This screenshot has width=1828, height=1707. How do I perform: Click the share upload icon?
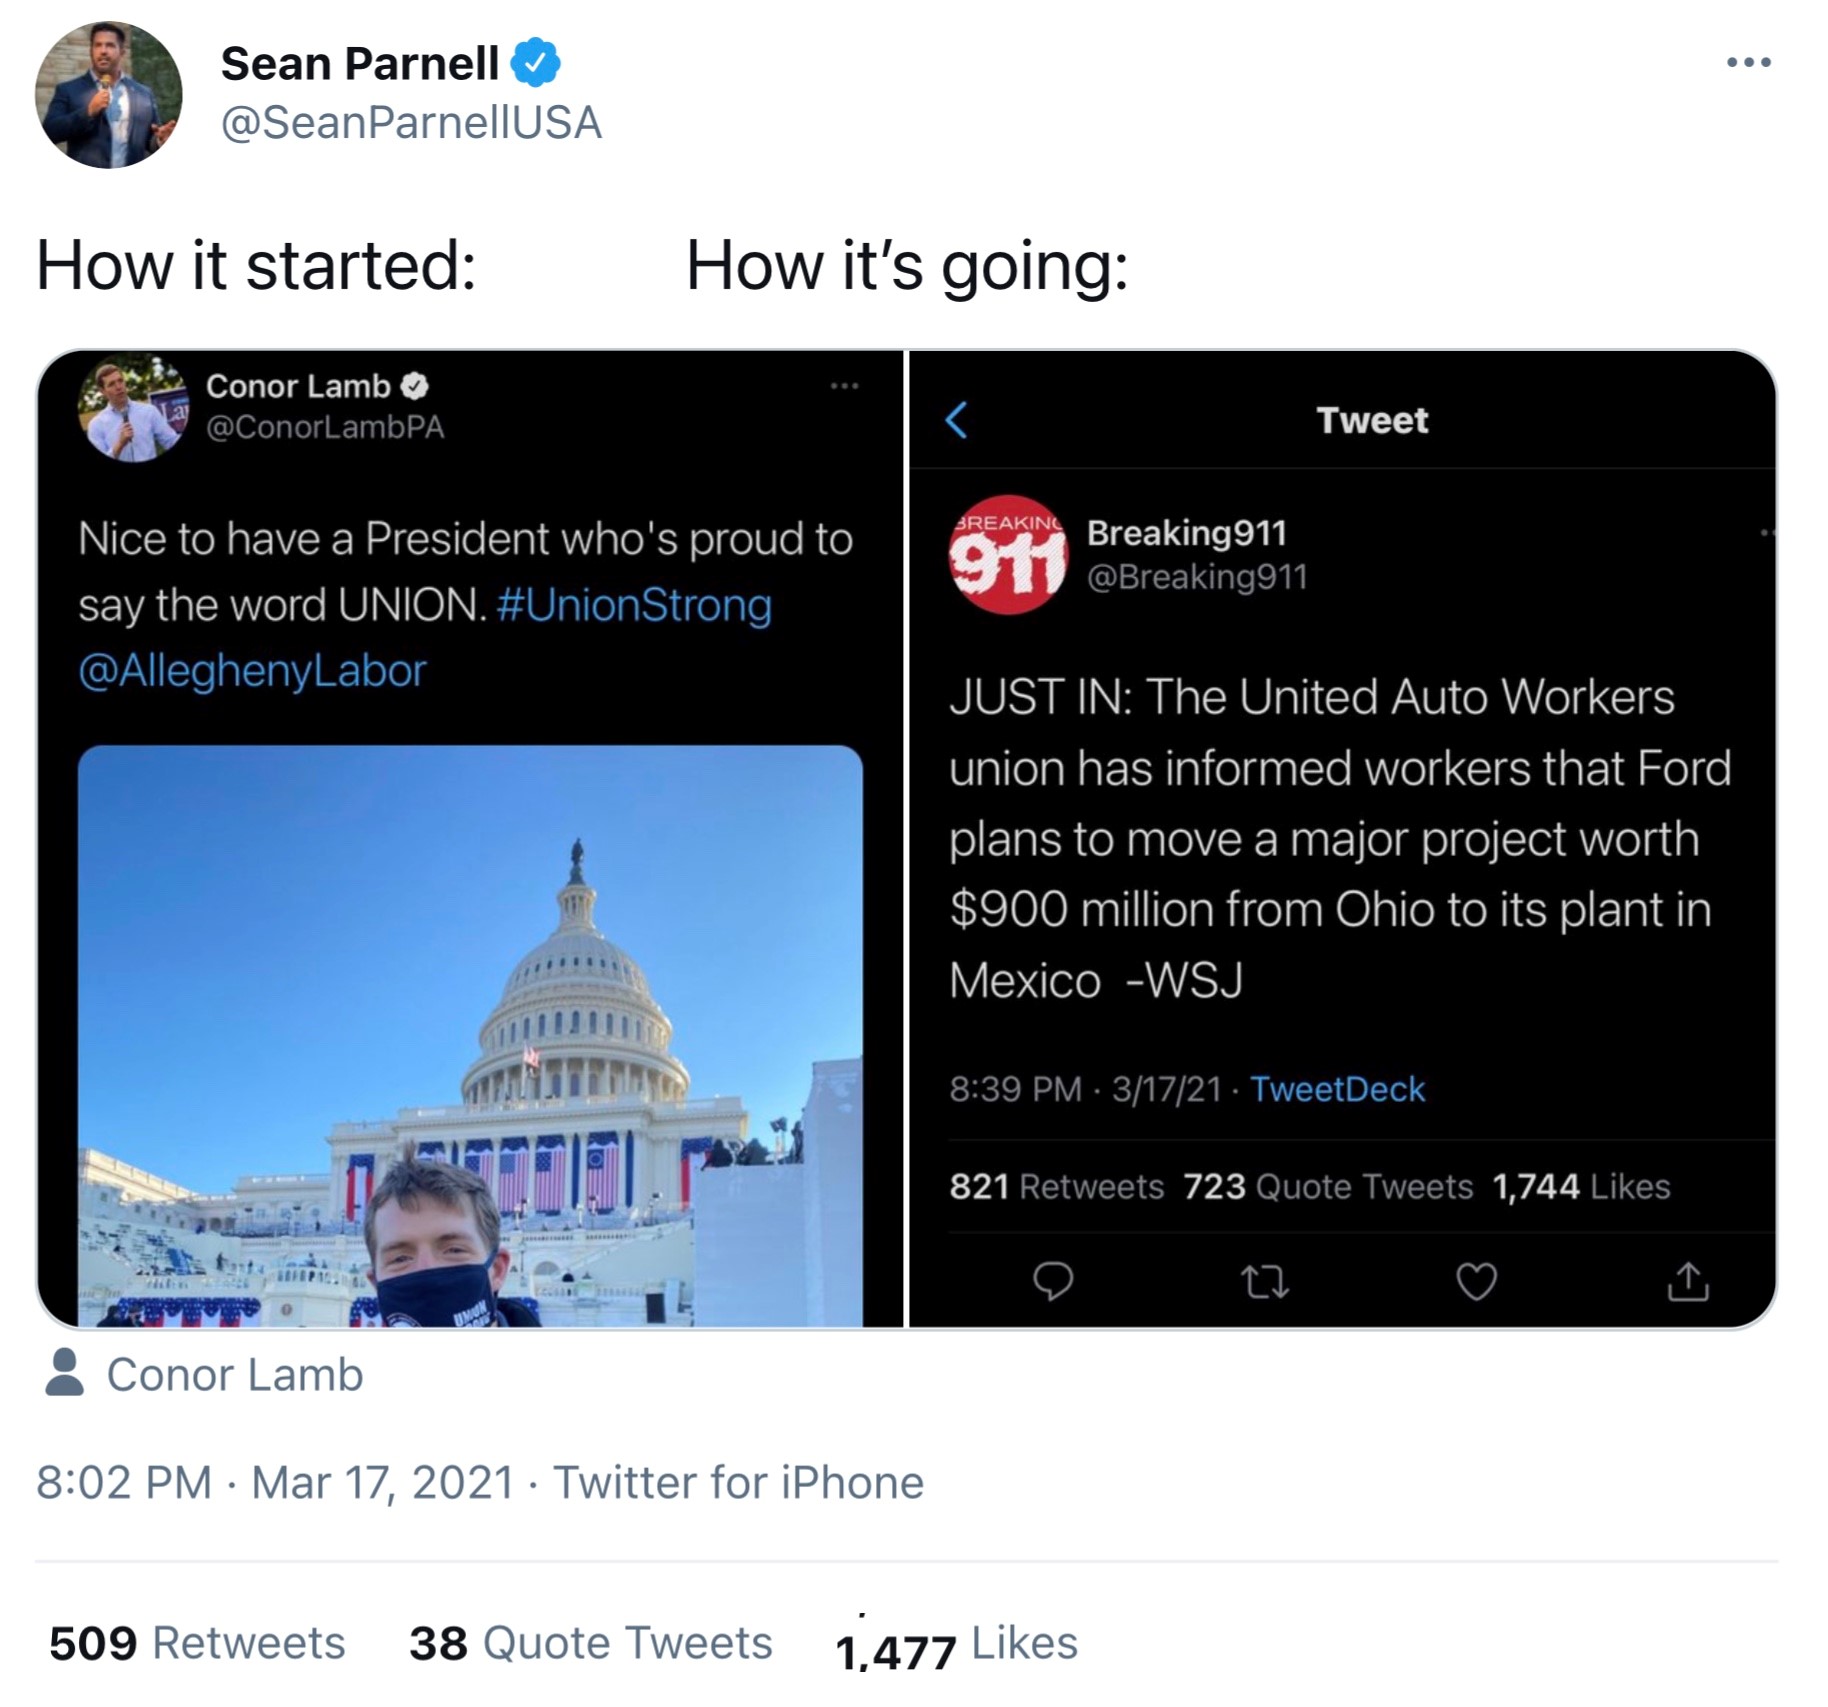(1688, 1281)
